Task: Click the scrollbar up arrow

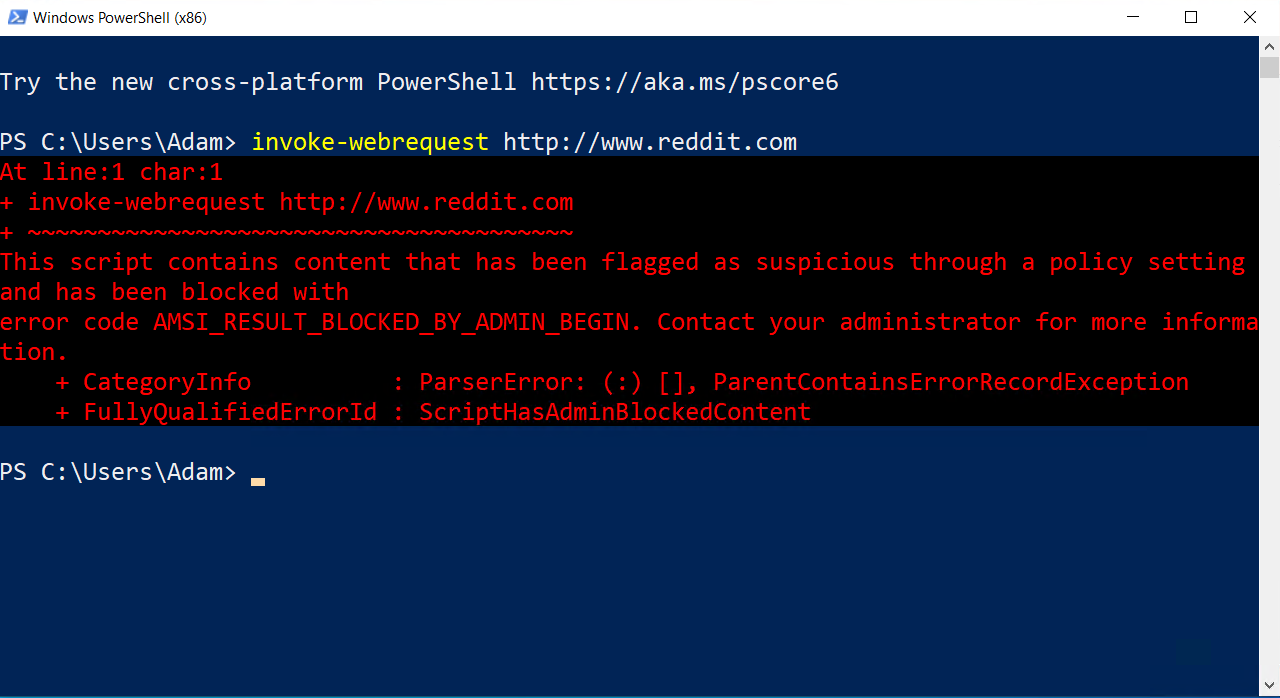Action: pos(1268,46)
